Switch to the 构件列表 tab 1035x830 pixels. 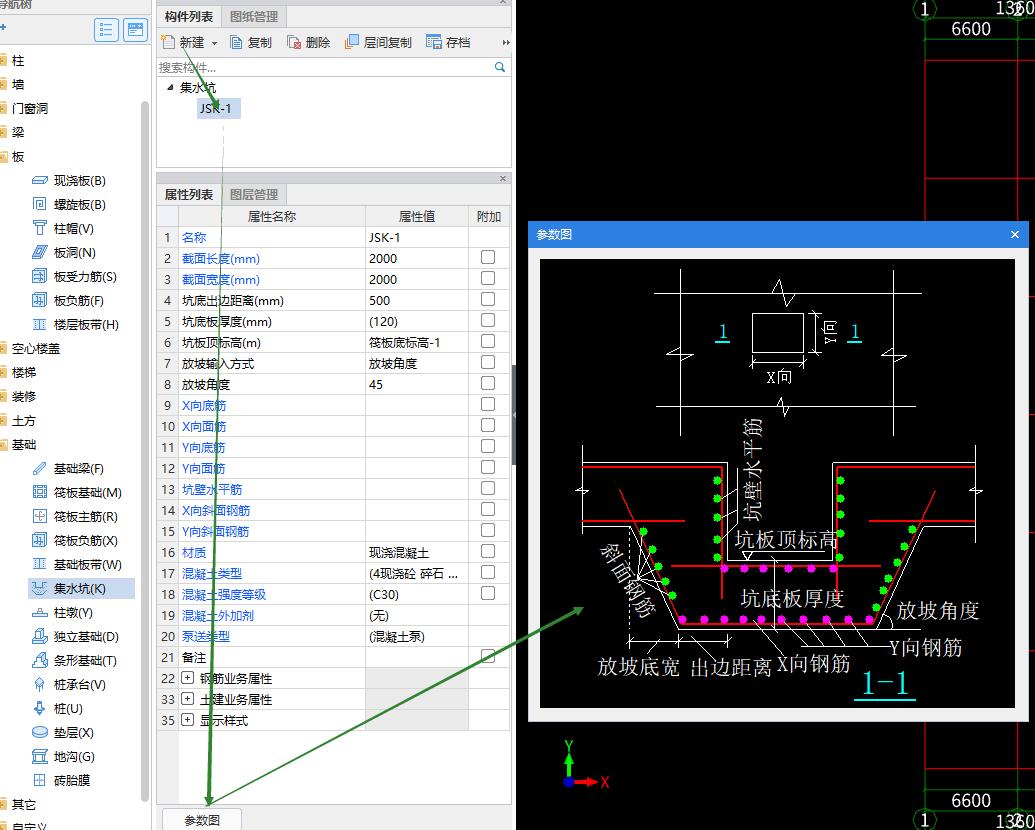[x=189, y=17]
